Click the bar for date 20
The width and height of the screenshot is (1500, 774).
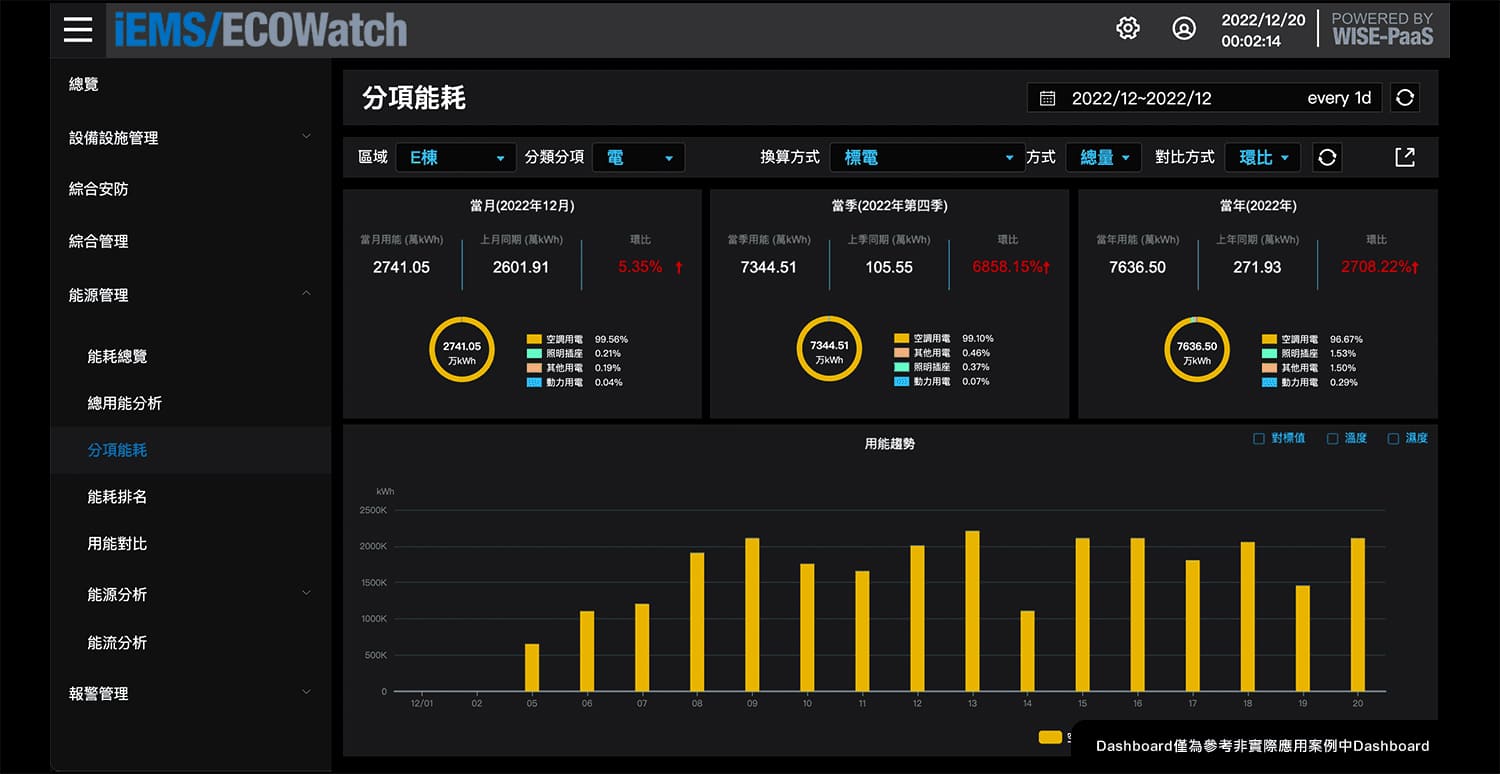pos(1357,615)
